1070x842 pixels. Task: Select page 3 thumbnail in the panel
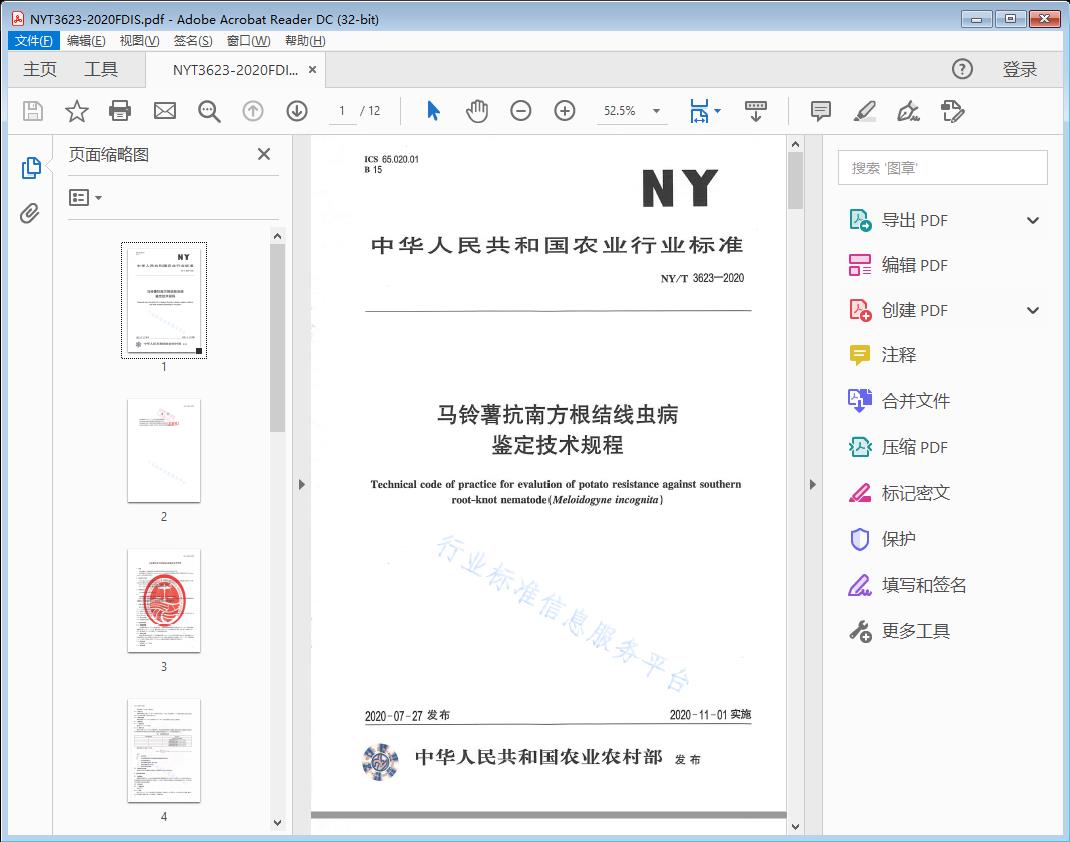(x=163, y=601)
